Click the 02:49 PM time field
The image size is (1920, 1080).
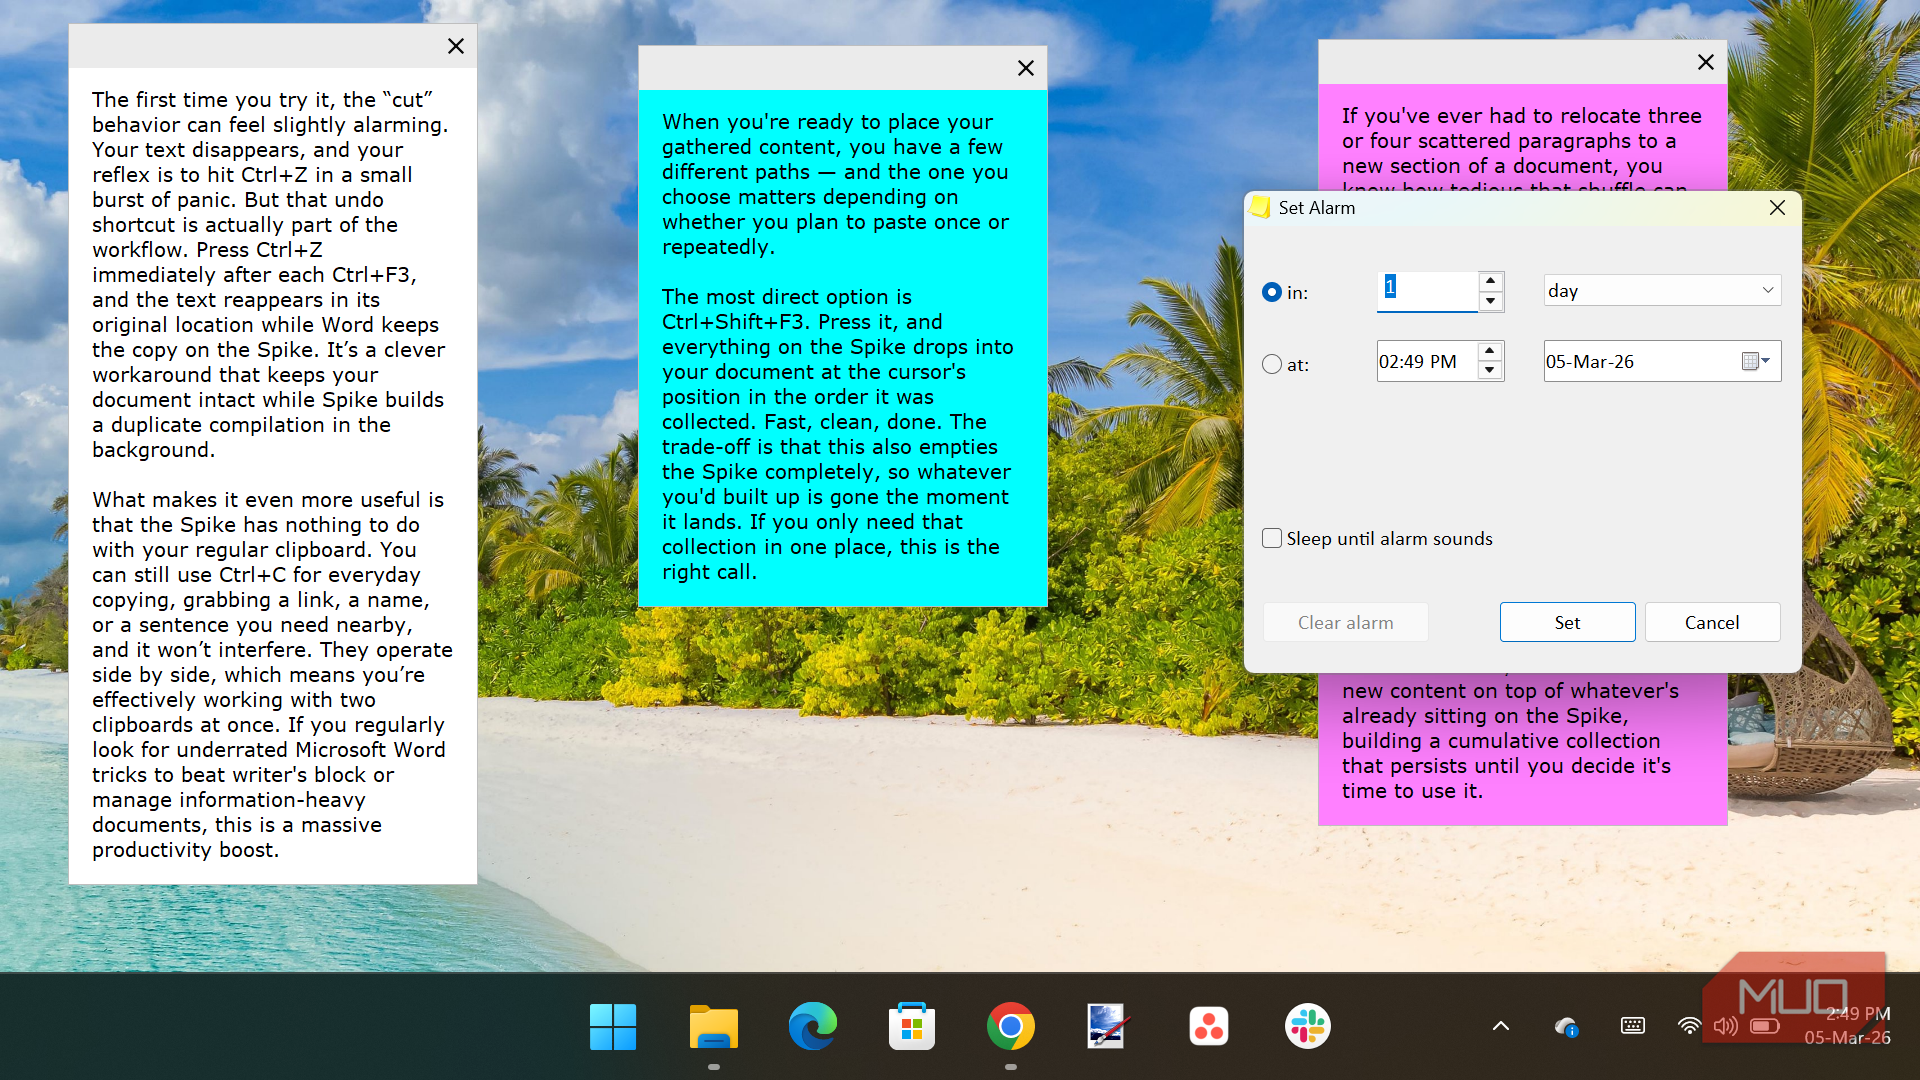click(x=1427, y=362)
